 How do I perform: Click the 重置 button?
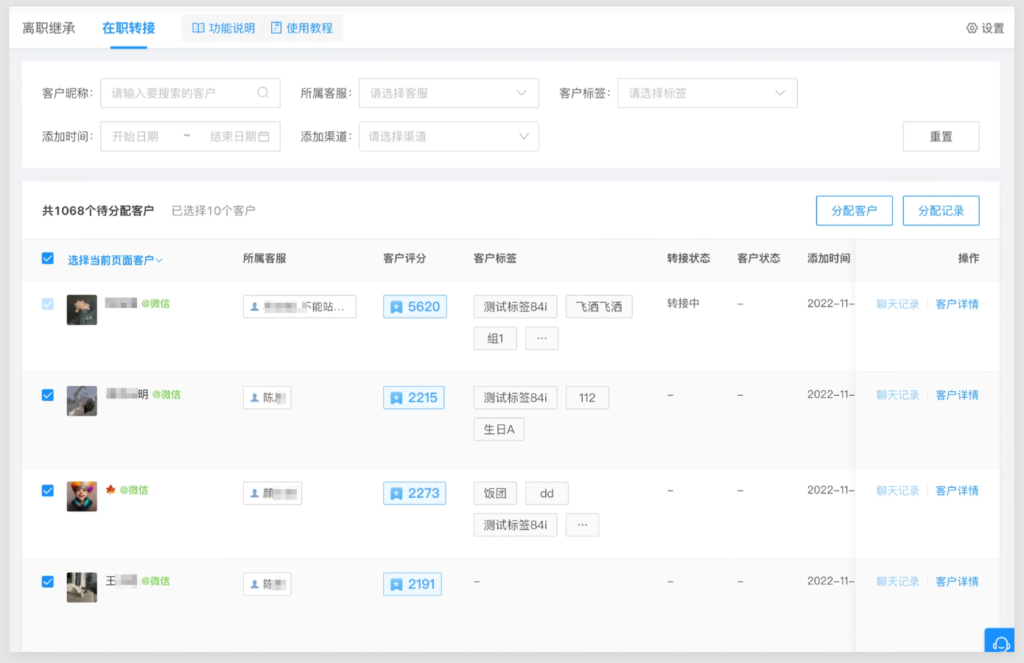pyautogui.click(x=941, y=137)
